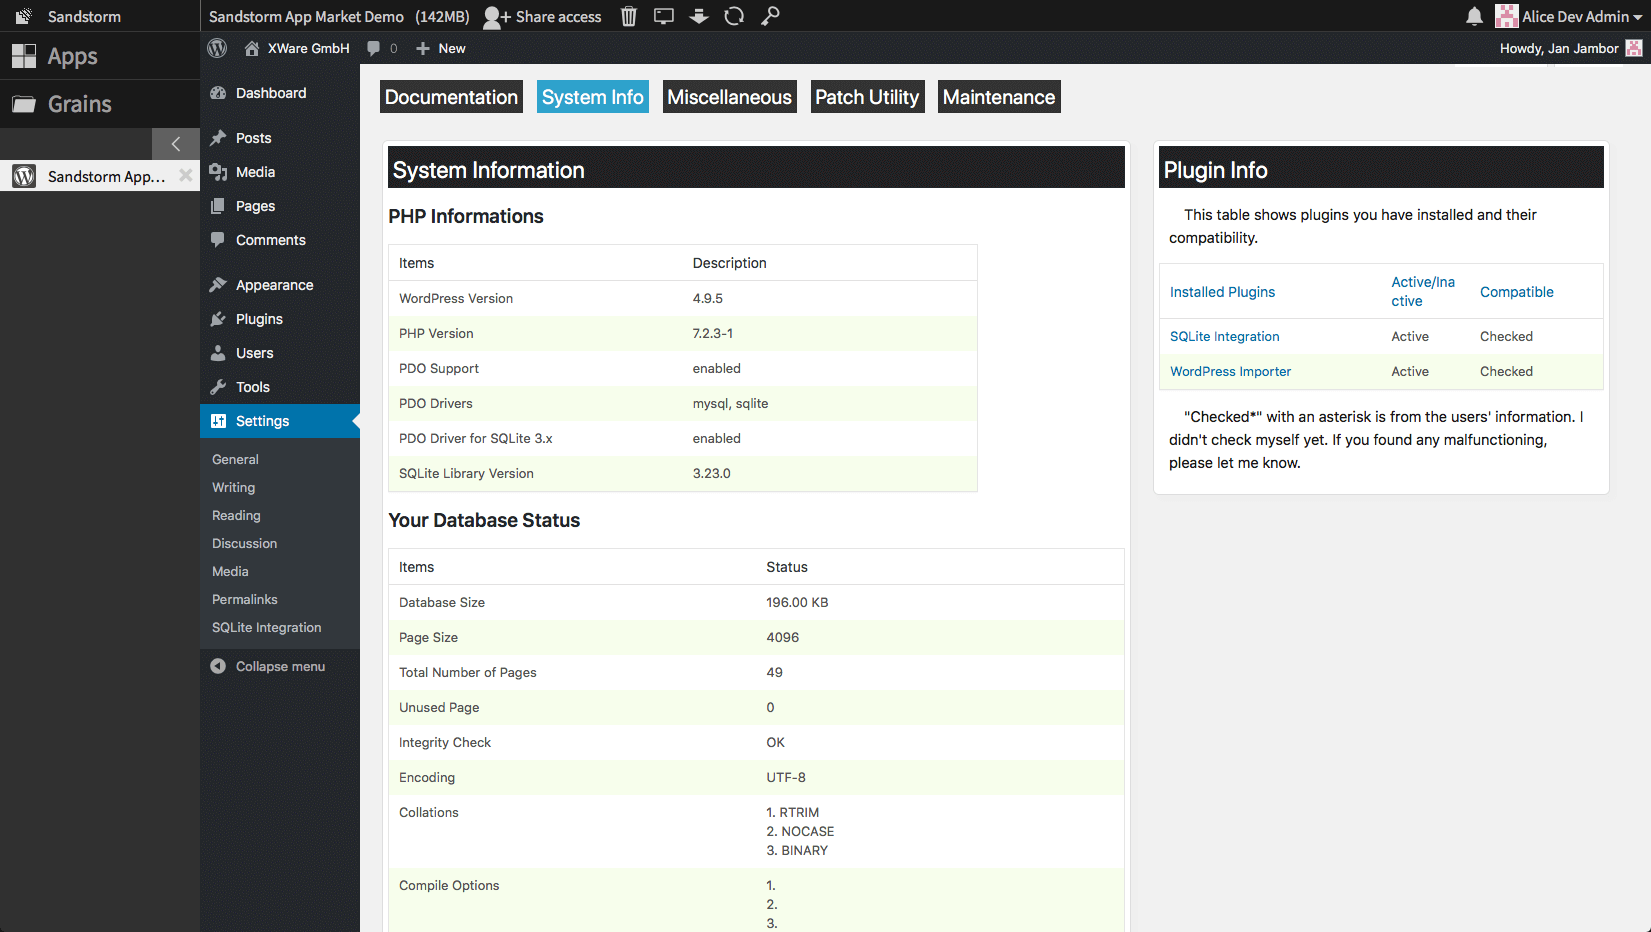
Task: Click Share access in the top bar
Action: click(543, 16)
